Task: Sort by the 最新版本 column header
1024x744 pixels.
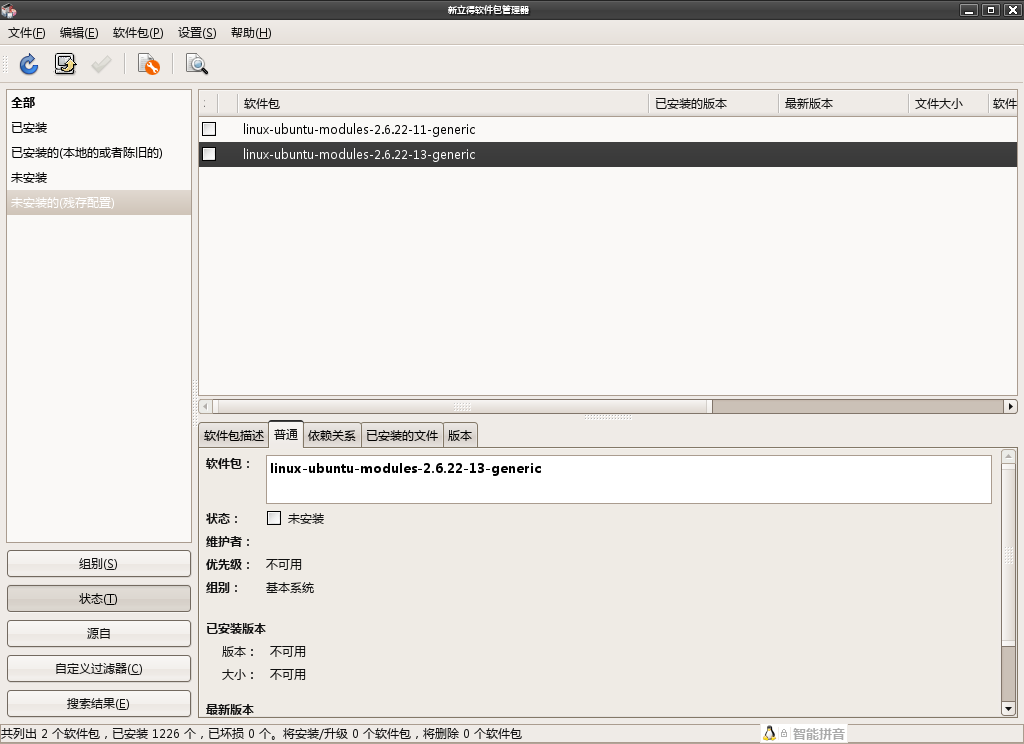Action: pyautogui.click(x=844, y=103)
